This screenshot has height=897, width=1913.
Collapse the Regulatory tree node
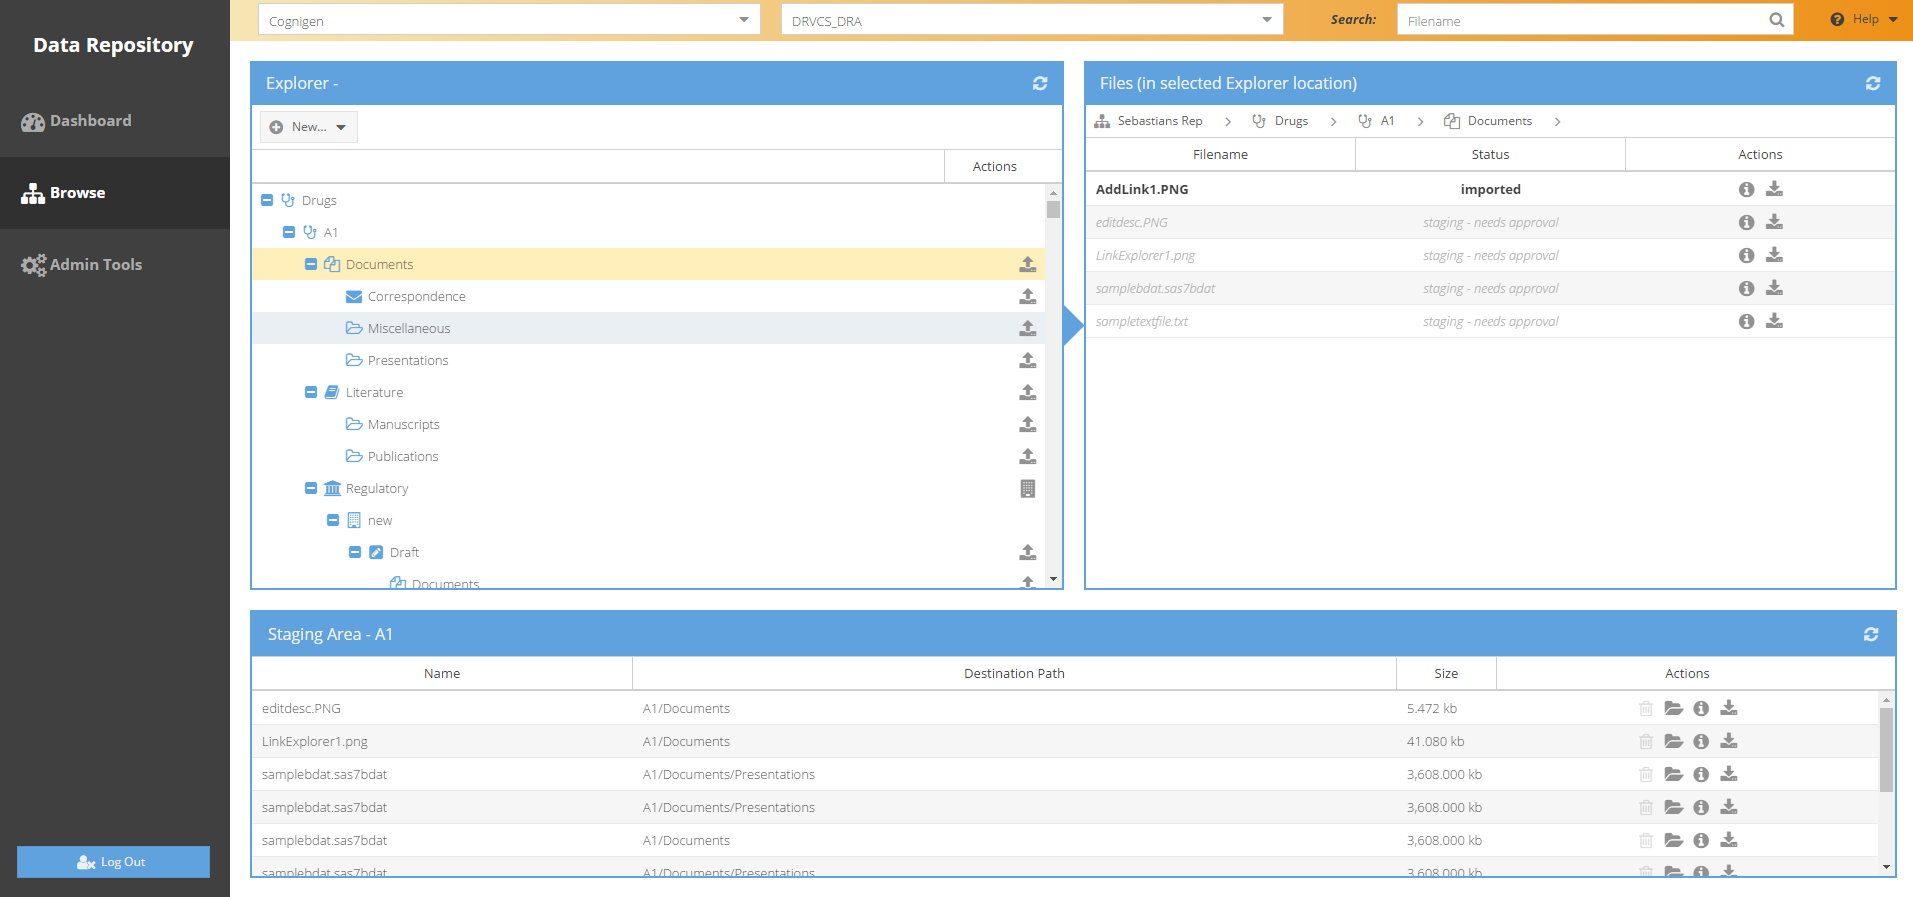[311, 489]
